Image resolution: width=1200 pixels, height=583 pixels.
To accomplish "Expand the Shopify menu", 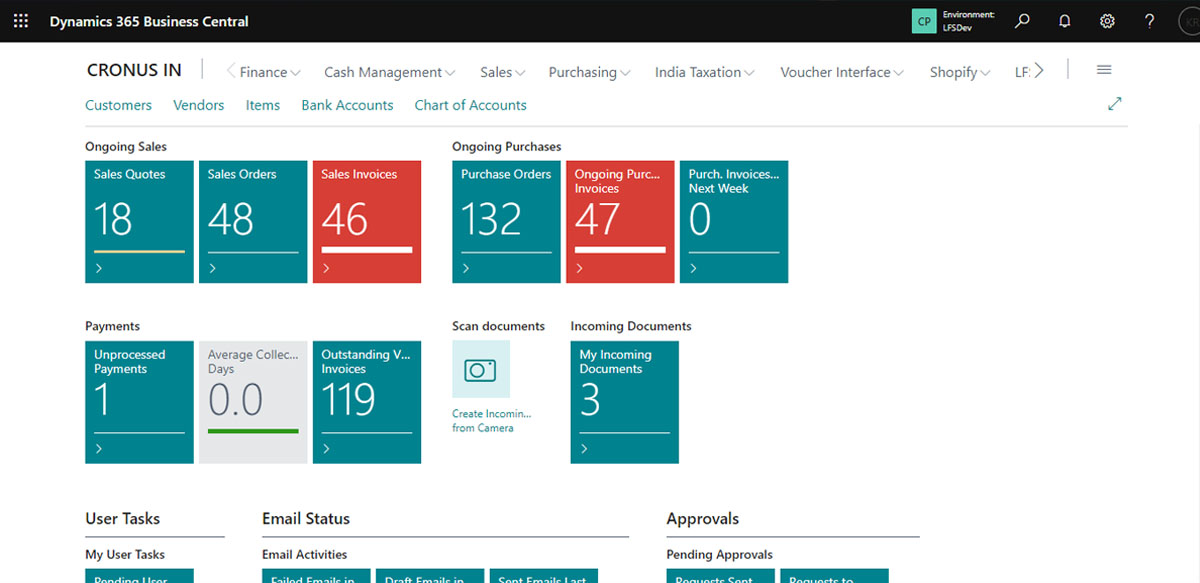I will pyautogui.click(x=960, y=72).
